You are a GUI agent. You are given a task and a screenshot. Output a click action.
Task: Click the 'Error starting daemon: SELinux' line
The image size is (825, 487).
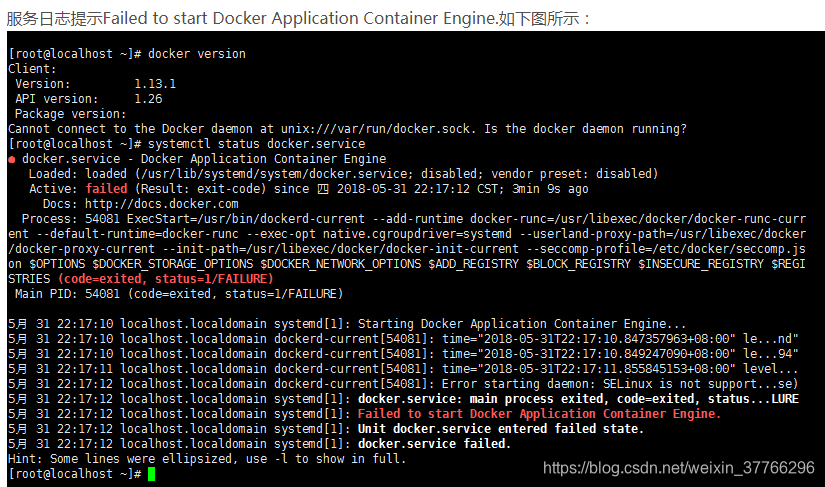[404, 383]
